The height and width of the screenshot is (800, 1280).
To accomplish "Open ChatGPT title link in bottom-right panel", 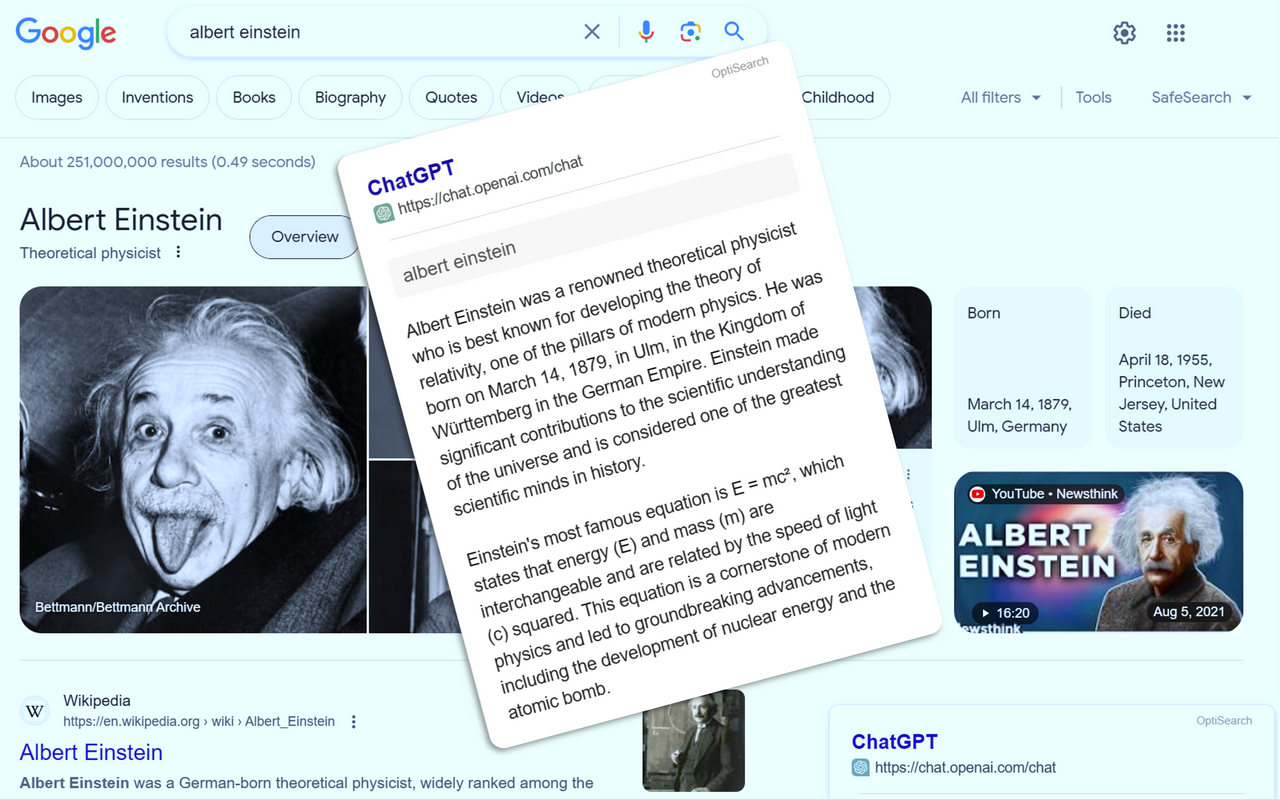I will tap(895, 741).
